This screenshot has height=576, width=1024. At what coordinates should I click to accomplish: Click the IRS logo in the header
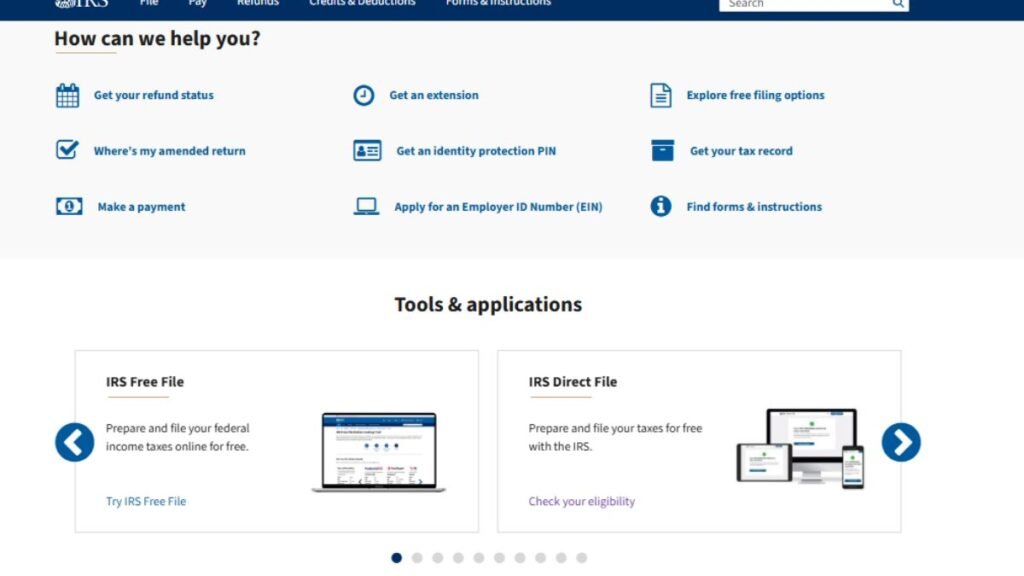tap(82, 4)
